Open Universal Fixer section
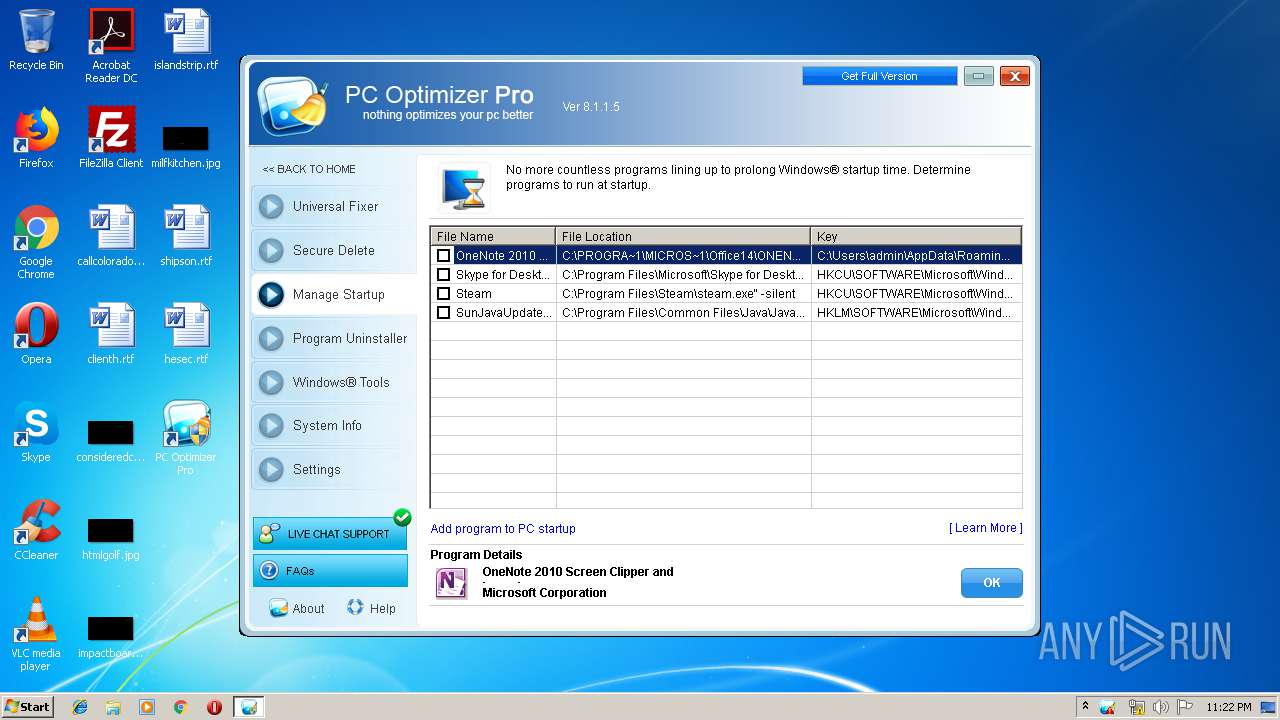The width and height of the screenshot is (1280, 720). click(334, 206)
